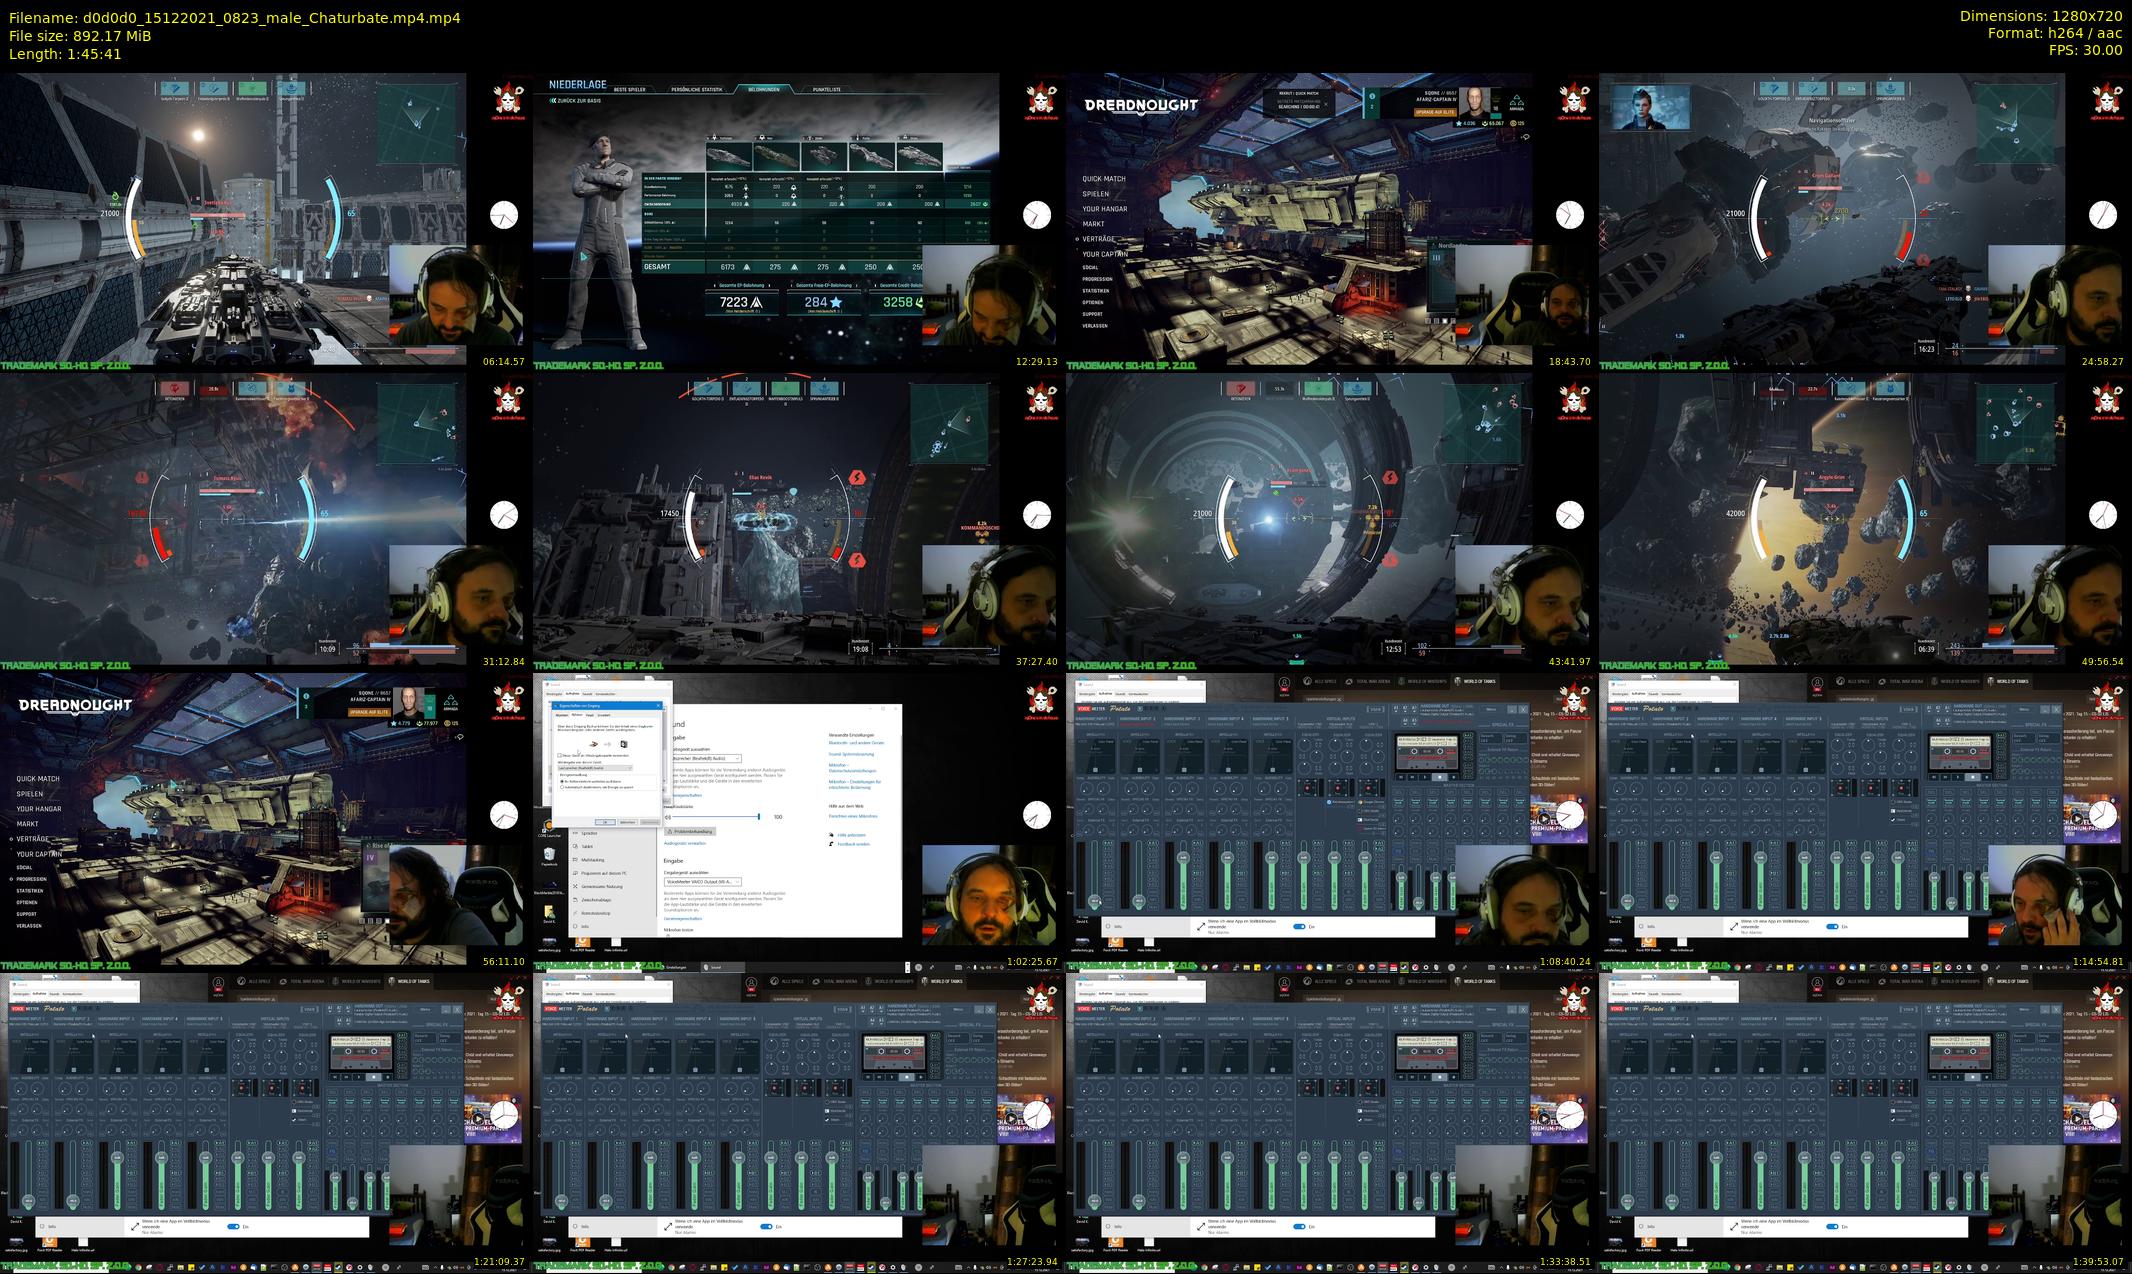The height and width of the screenshot is (1274, 2132).
Task: Open Zwischenablage in the settings sidebar
Action: coord(596,900)
